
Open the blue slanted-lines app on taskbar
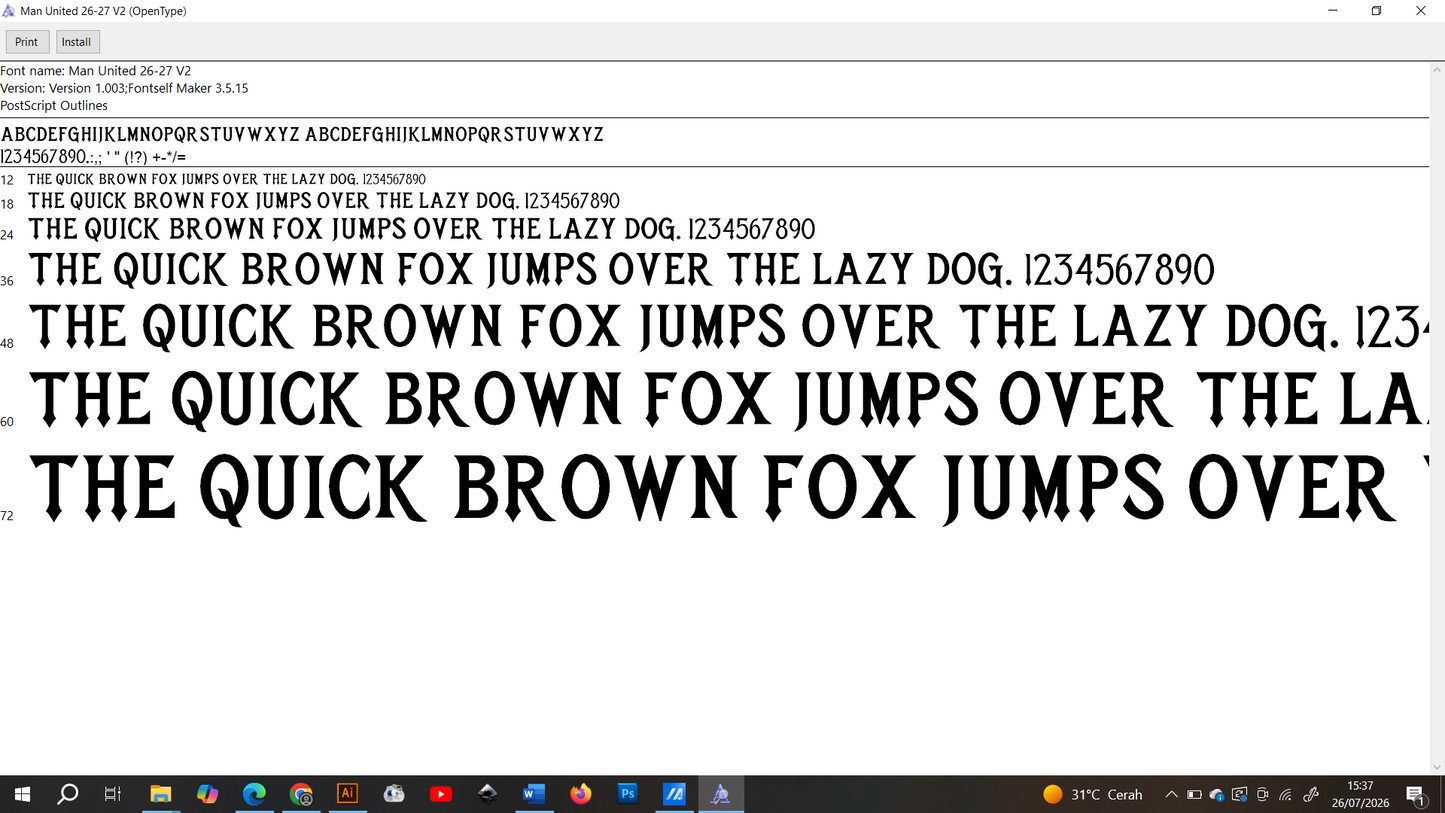click(x=675, y=794)
